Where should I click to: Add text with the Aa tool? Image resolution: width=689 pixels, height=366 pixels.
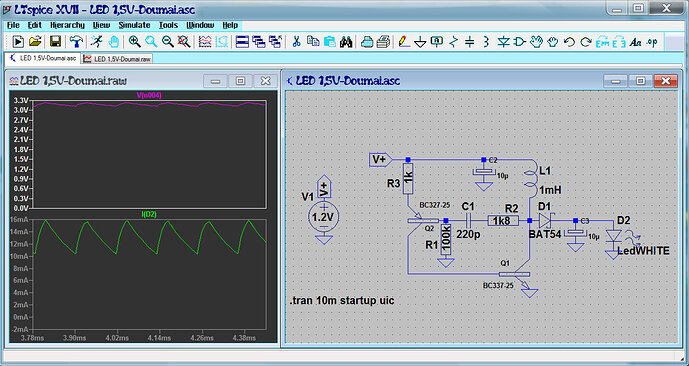[x=635, y=42]
